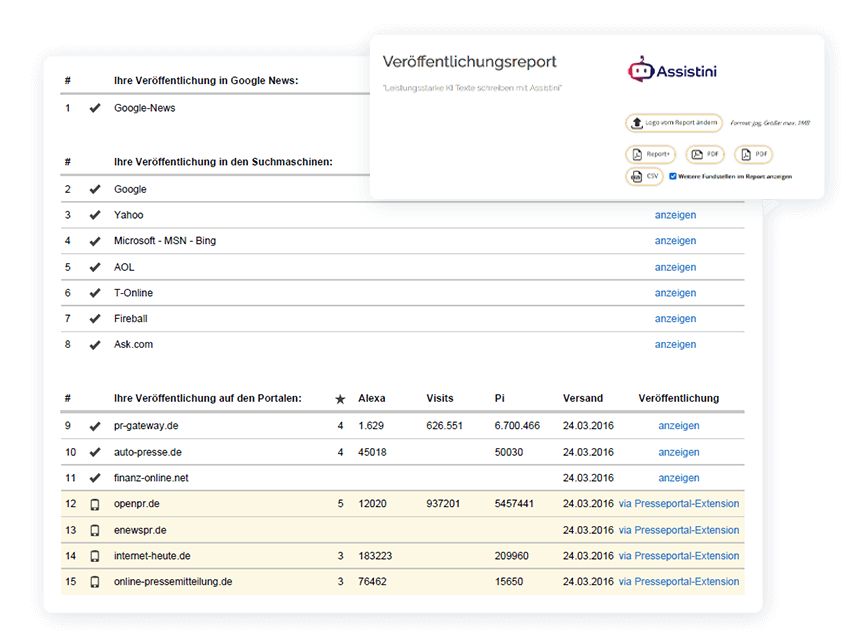Open the T-Online 'anzeigen' link
The image size is (845, 640).
pos(675,293)
